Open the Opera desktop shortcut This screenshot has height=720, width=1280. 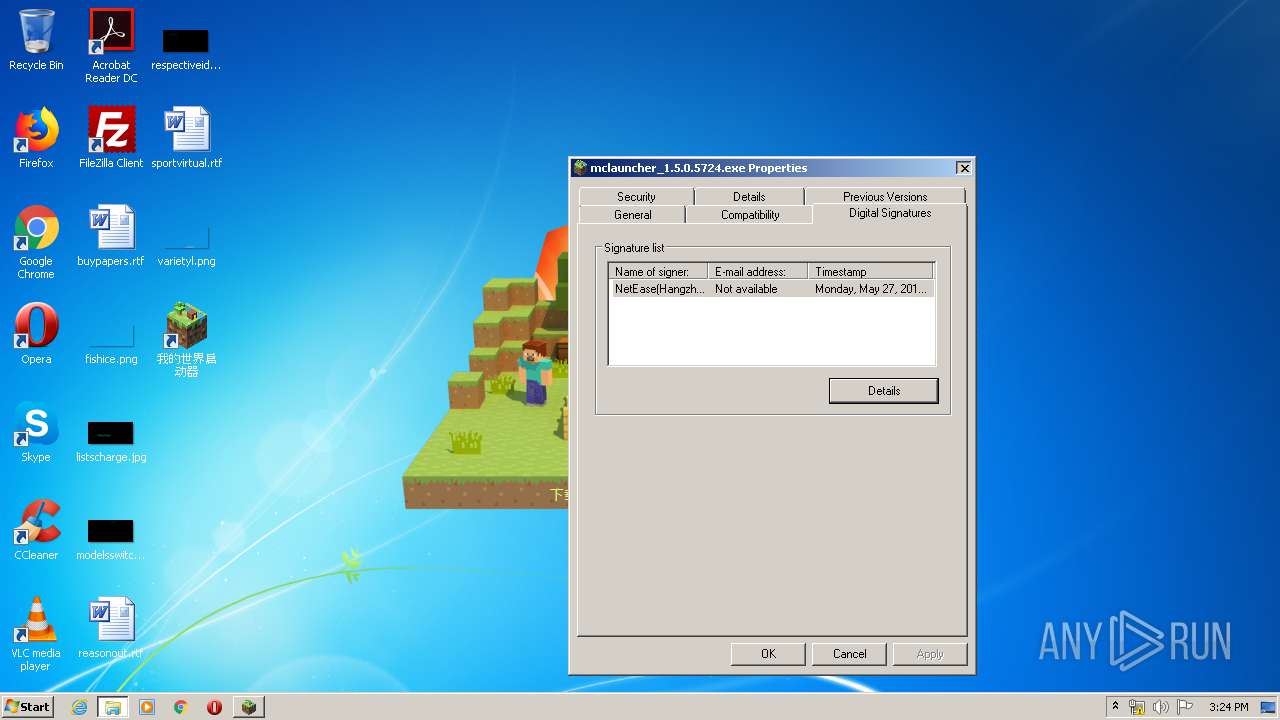(36, 334)
